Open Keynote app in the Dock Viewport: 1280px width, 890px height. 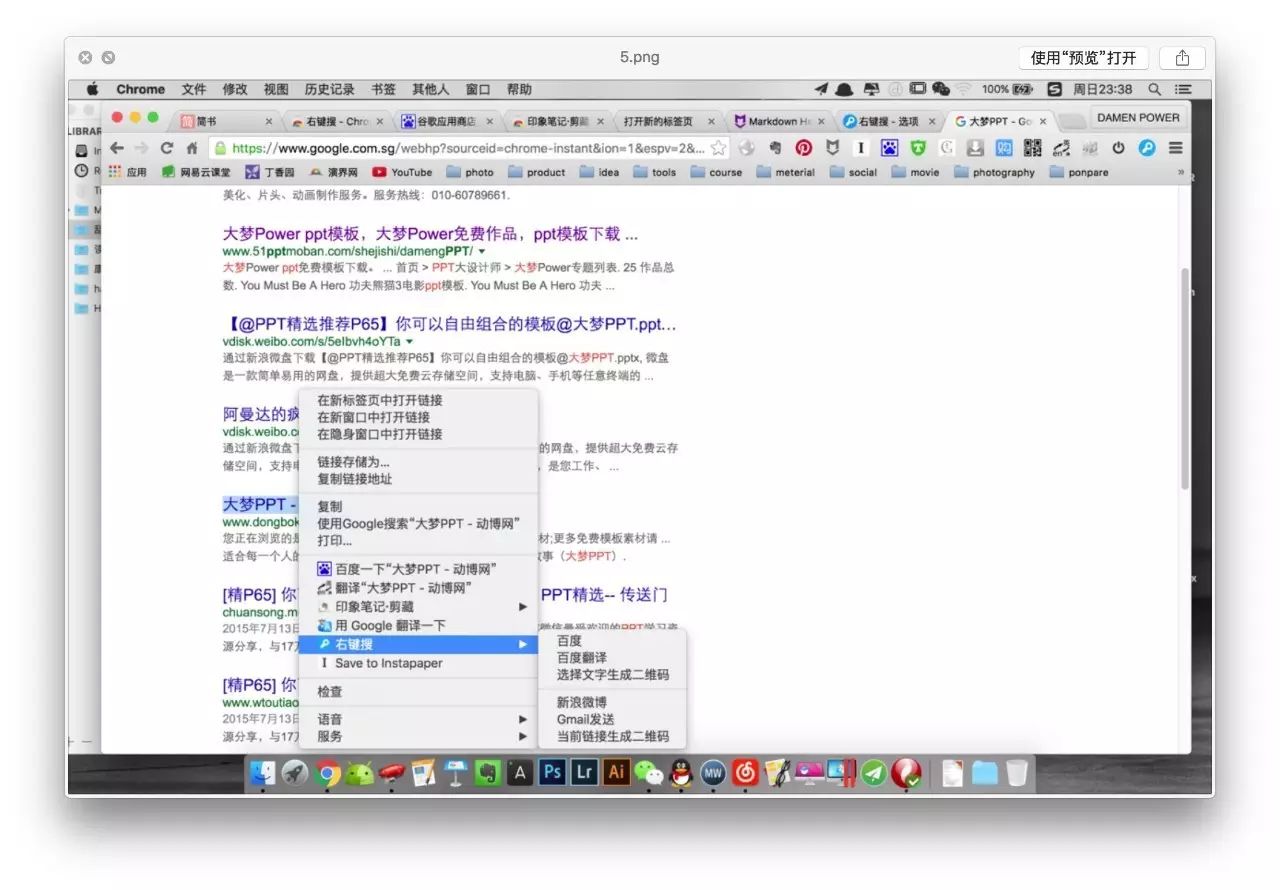point(456,772)
